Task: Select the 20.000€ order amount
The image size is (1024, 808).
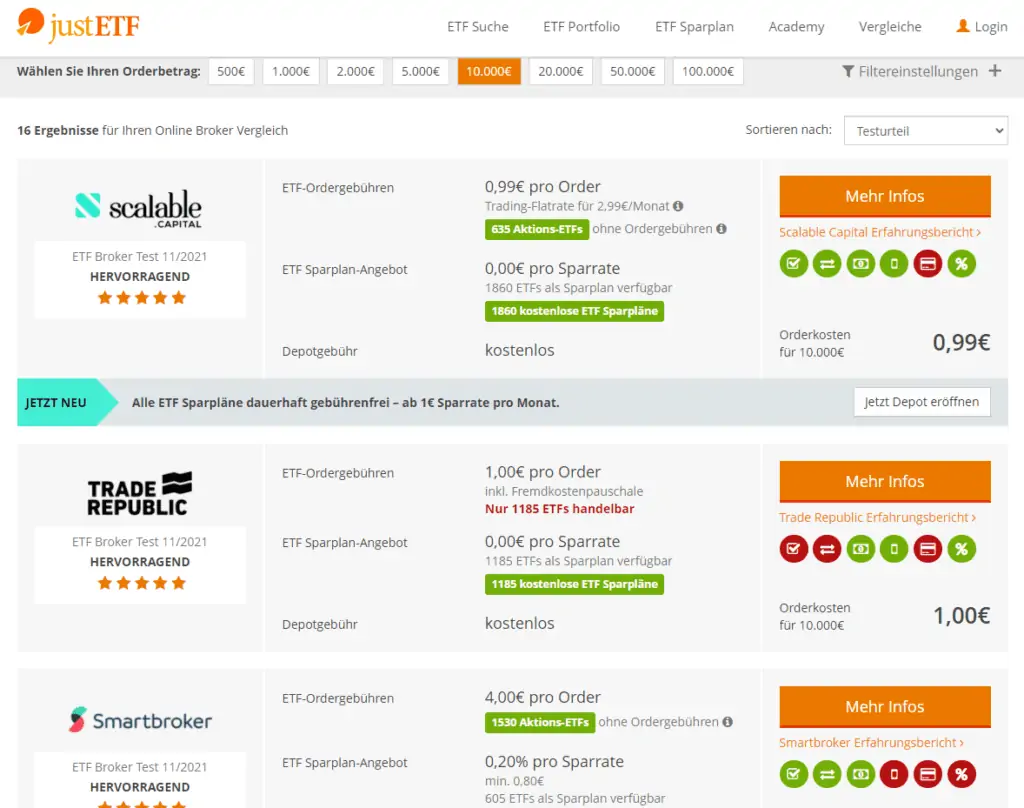Action: pos(560,71)
